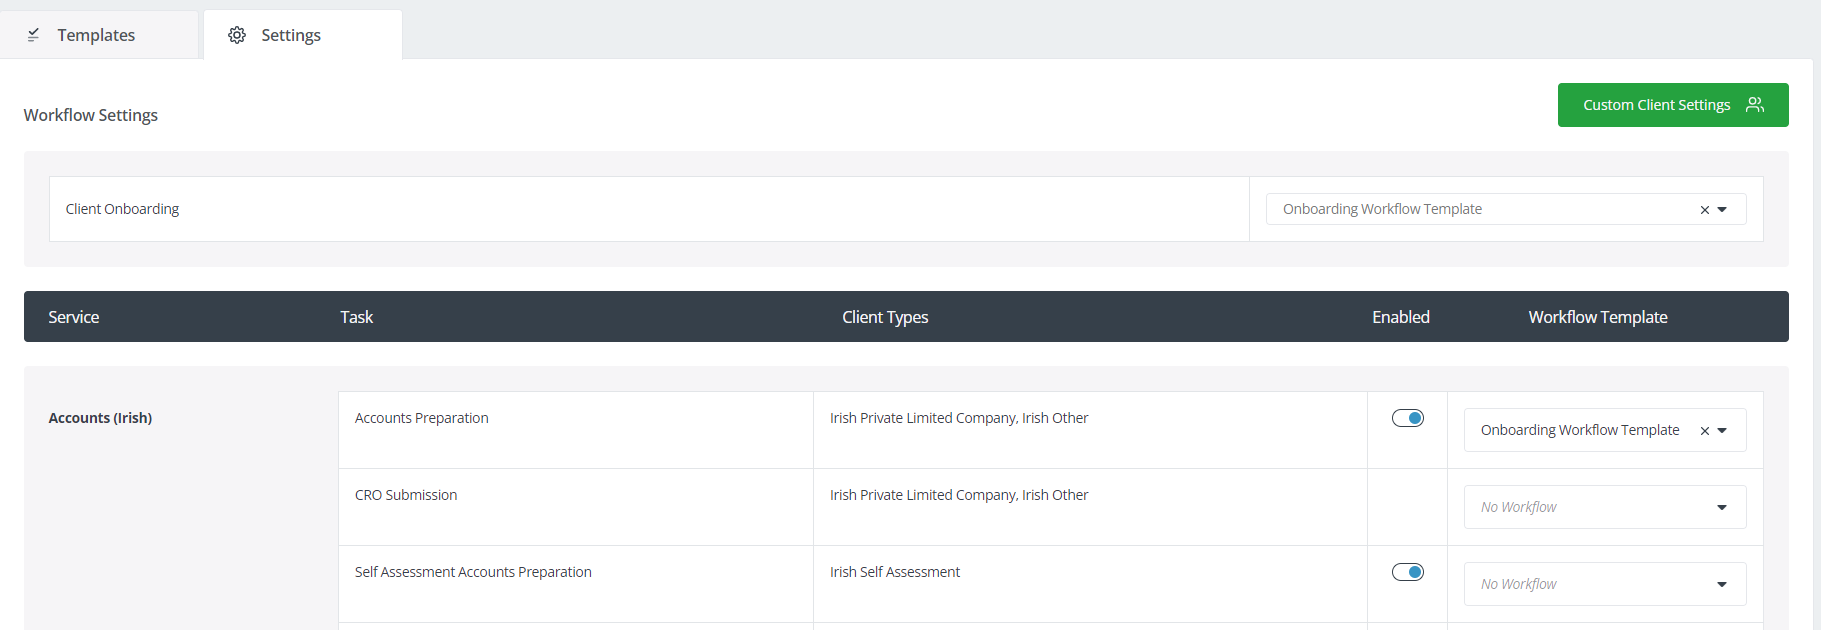Click the Client Types column header
Viewport: 1821px width, 630px height.
click(885, 317)
